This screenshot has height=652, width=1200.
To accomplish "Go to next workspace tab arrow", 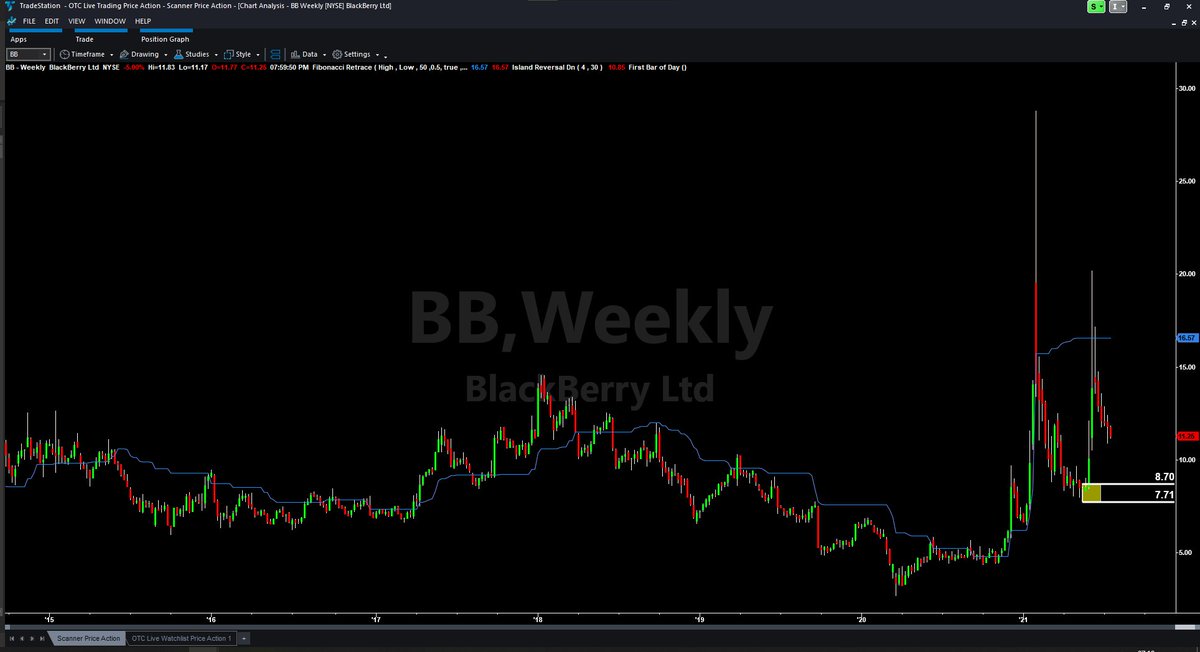I will click(33, 637).
